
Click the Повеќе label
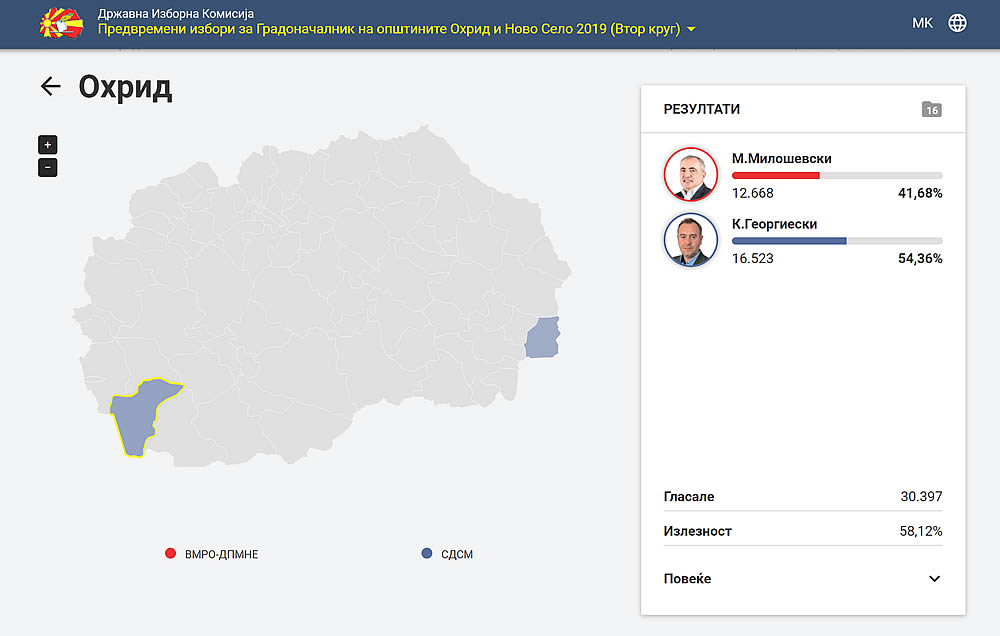coord(688,579)
